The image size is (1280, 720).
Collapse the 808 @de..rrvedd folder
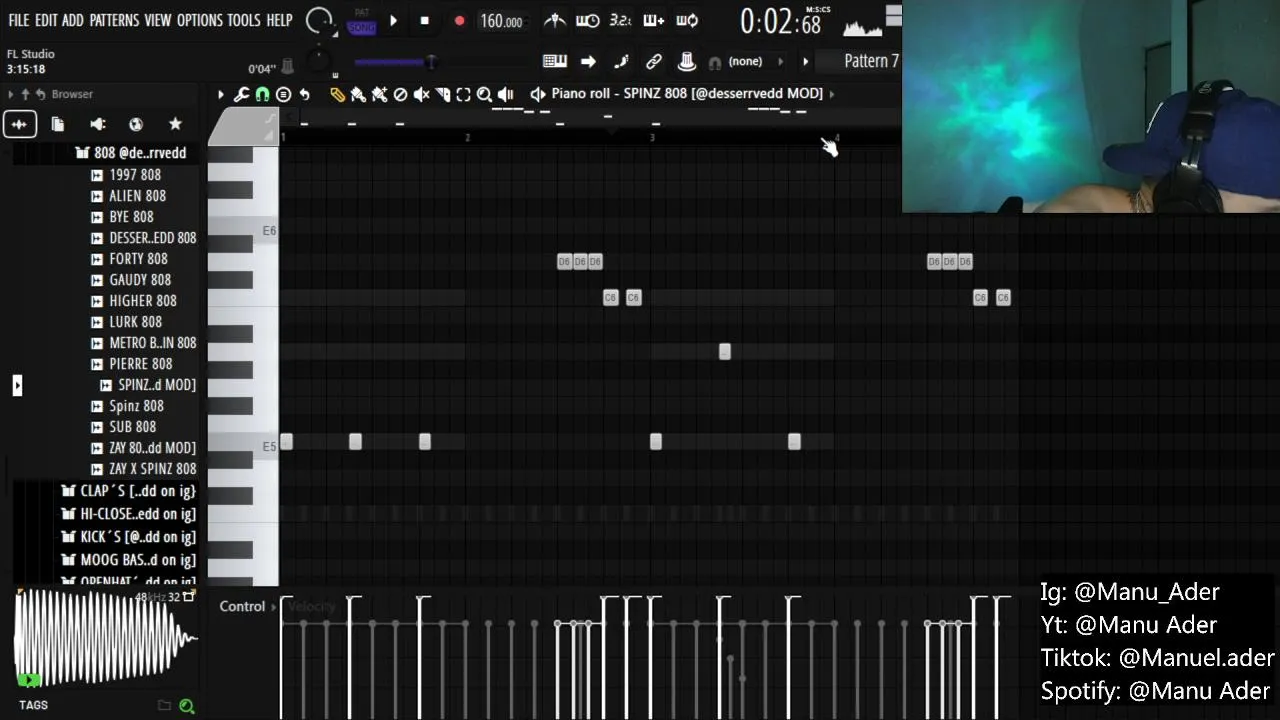click(x=131, y=153)
